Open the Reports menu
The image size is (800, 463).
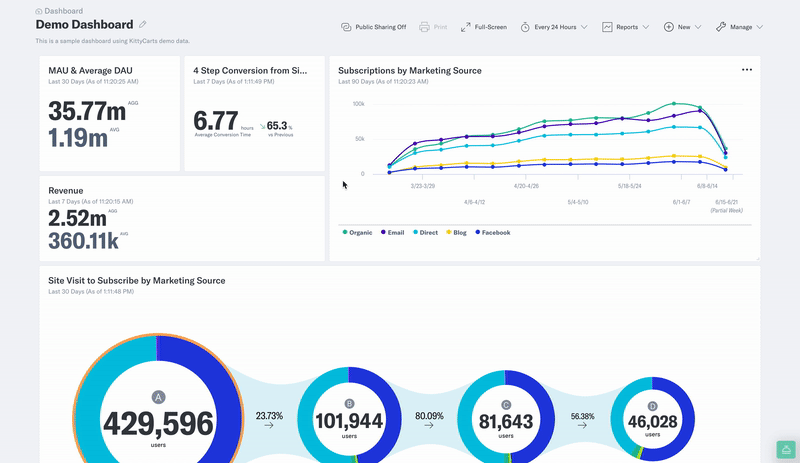click(626, 27)
